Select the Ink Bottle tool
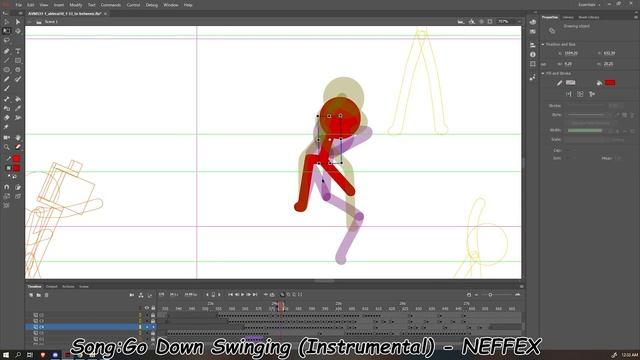The image size is (640, 360). (x=7, y=109)
